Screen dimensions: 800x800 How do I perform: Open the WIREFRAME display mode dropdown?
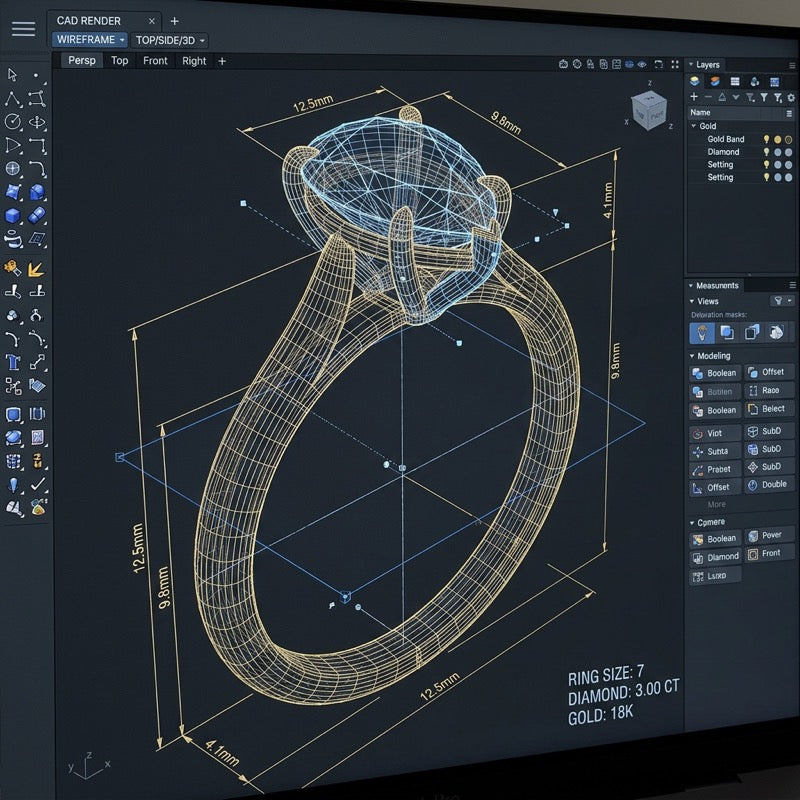(89, 39)
